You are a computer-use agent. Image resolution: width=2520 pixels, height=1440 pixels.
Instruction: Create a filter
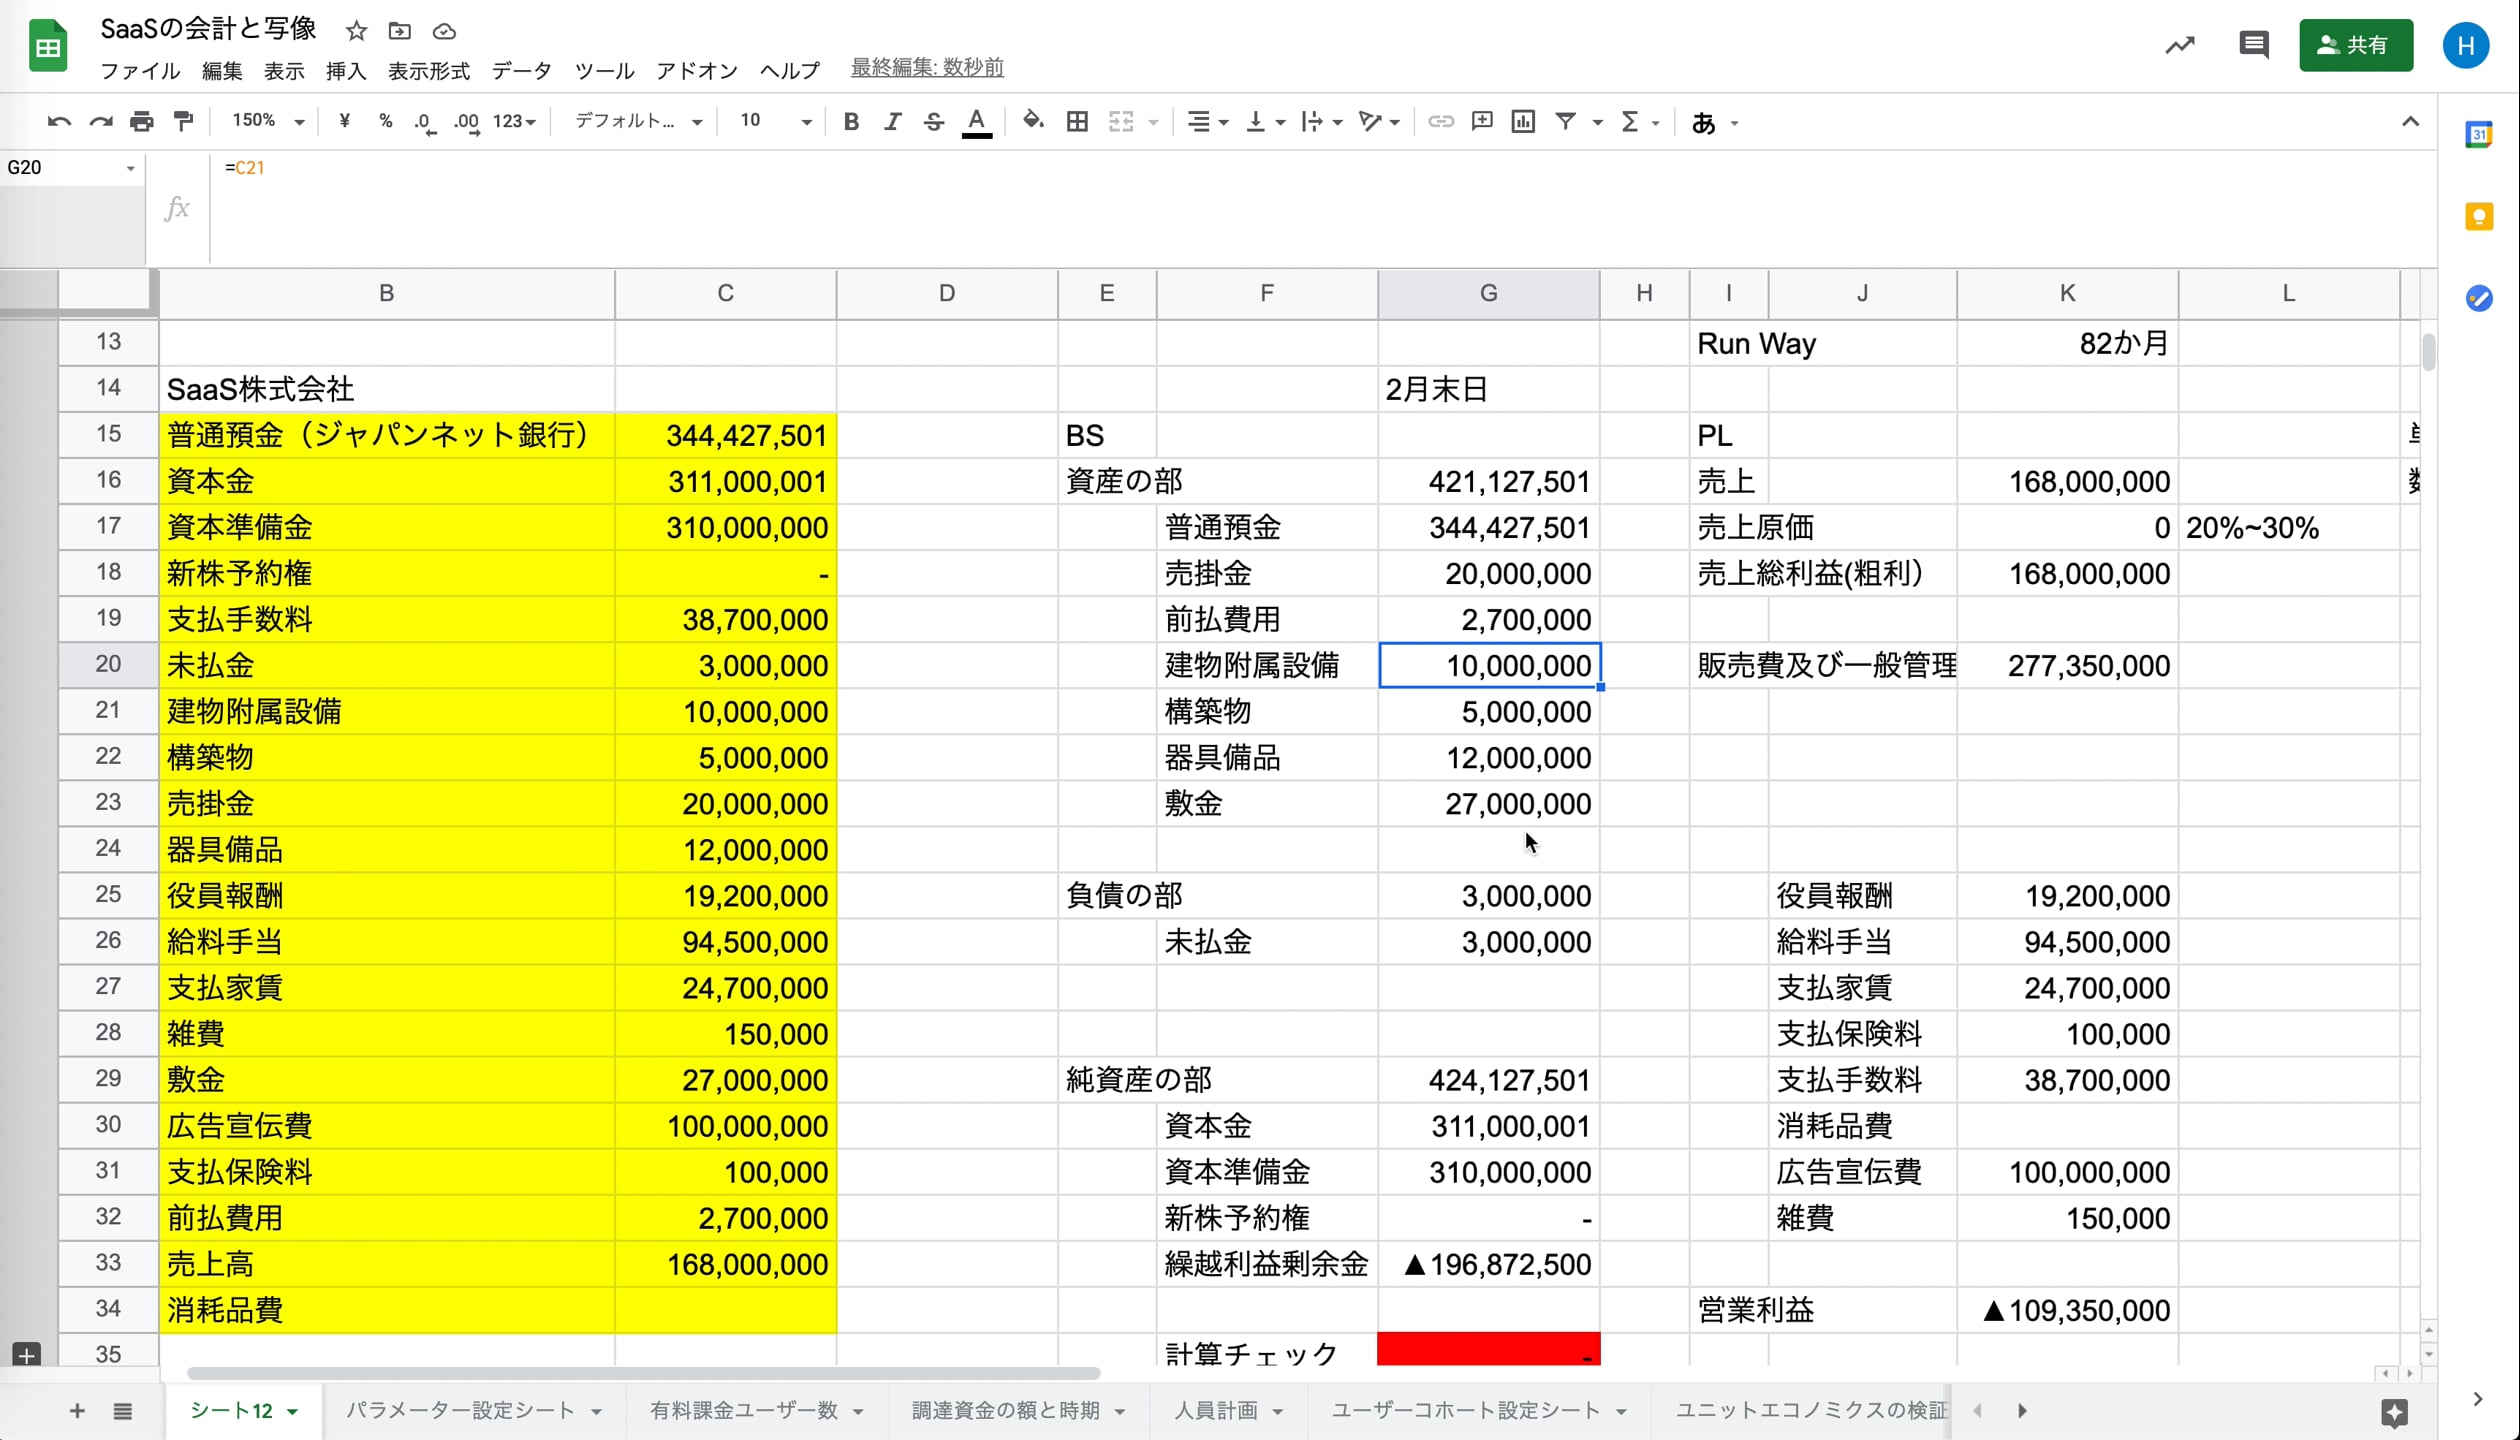point(1566,121)
